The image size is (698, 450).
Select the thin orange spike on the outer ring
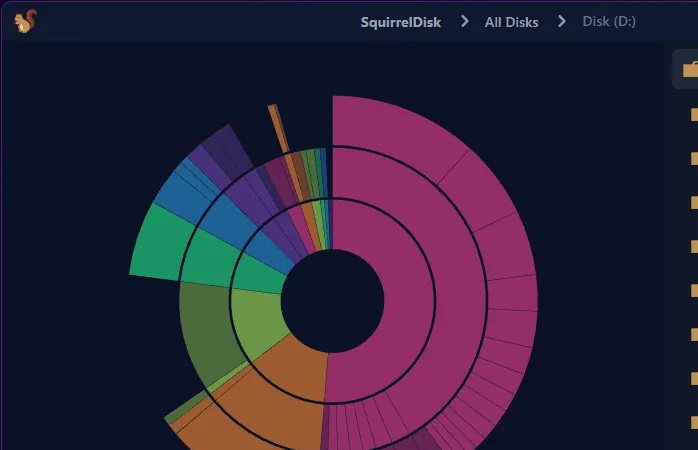click(277, 127)
